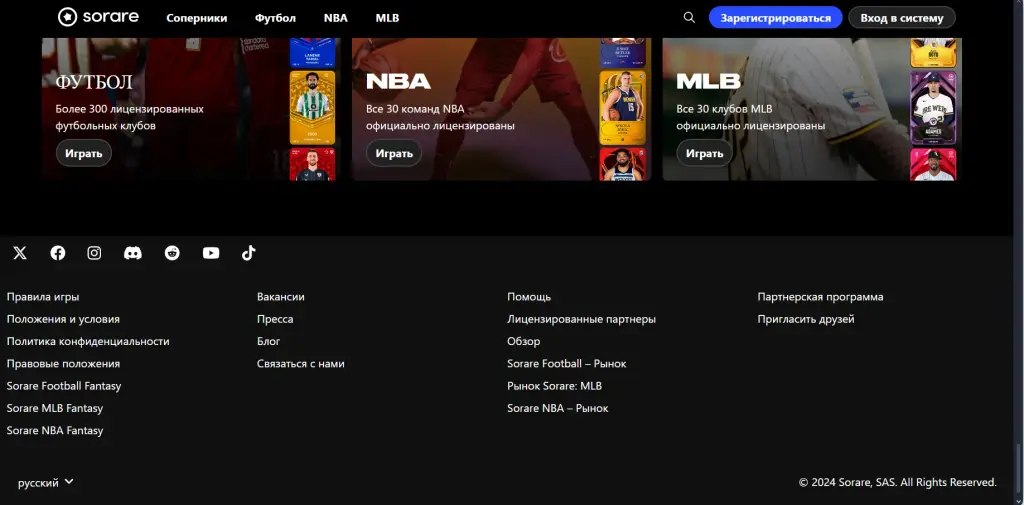Open Sorare NBA – Рынок link
Viewport: 1024px width, 505px height.
[x=558, y=408]
